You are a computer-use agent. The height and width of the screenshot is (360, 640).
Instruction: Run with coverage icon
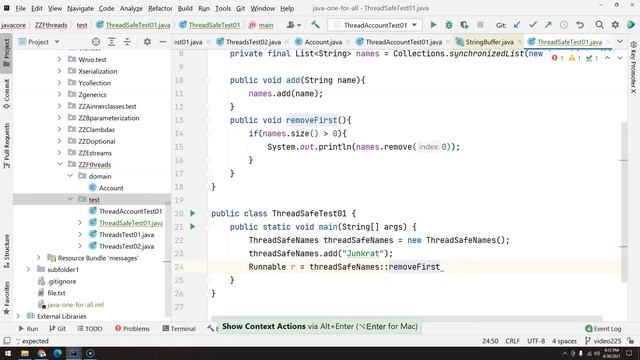click(x=464, y=25)
